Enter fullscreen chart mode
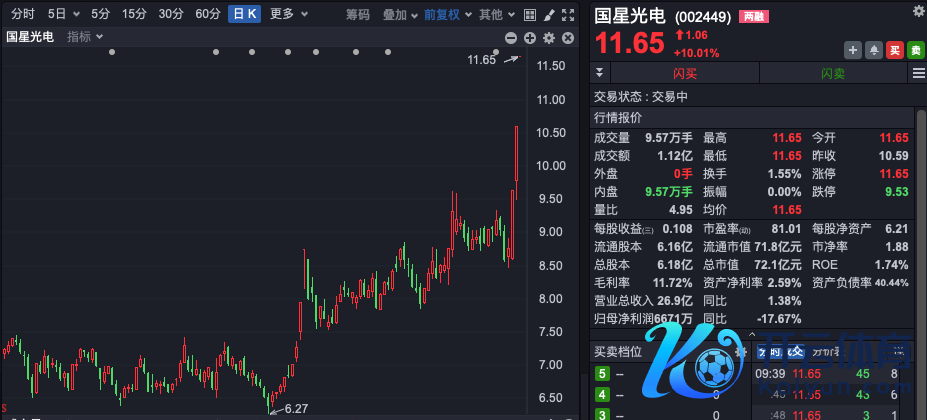This screenshot has width=927, height=420. tap(568, 14)
